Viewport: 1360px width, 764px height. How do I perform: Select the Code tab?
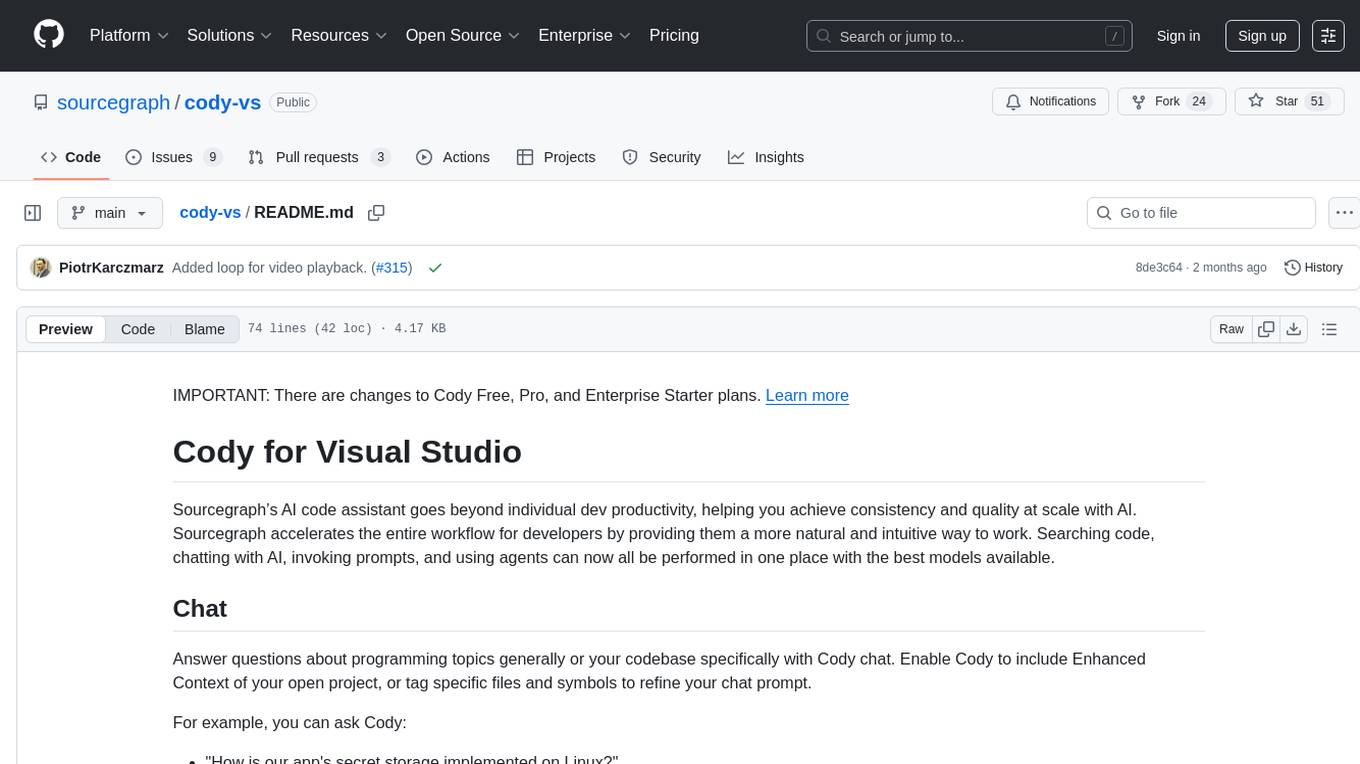(x=71, y=157)
